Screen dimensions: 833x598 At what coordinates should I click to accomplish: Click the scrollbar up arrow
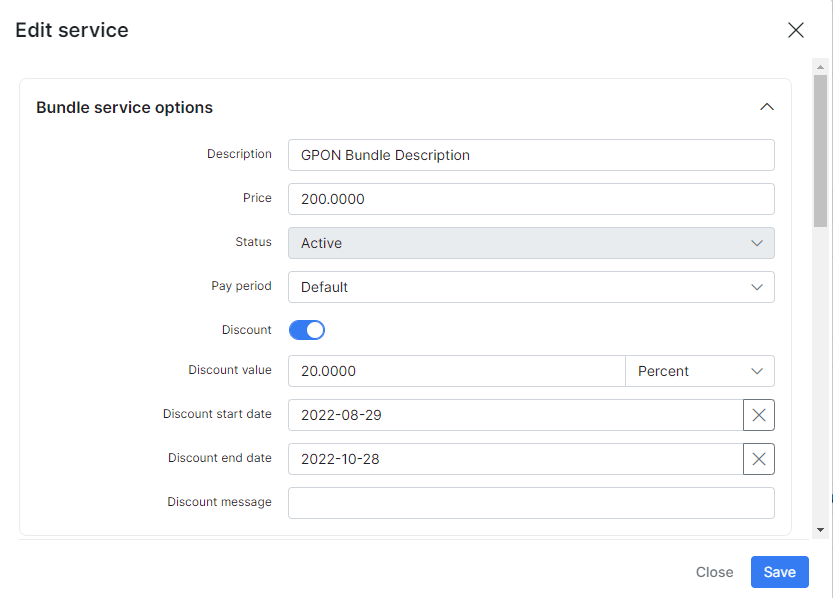(820, 67)
